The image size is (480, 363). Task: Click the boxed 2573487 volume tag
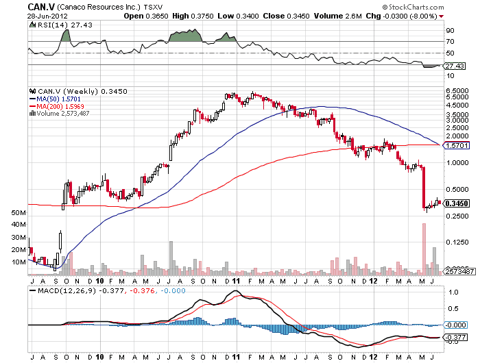(x=459, y=271)
